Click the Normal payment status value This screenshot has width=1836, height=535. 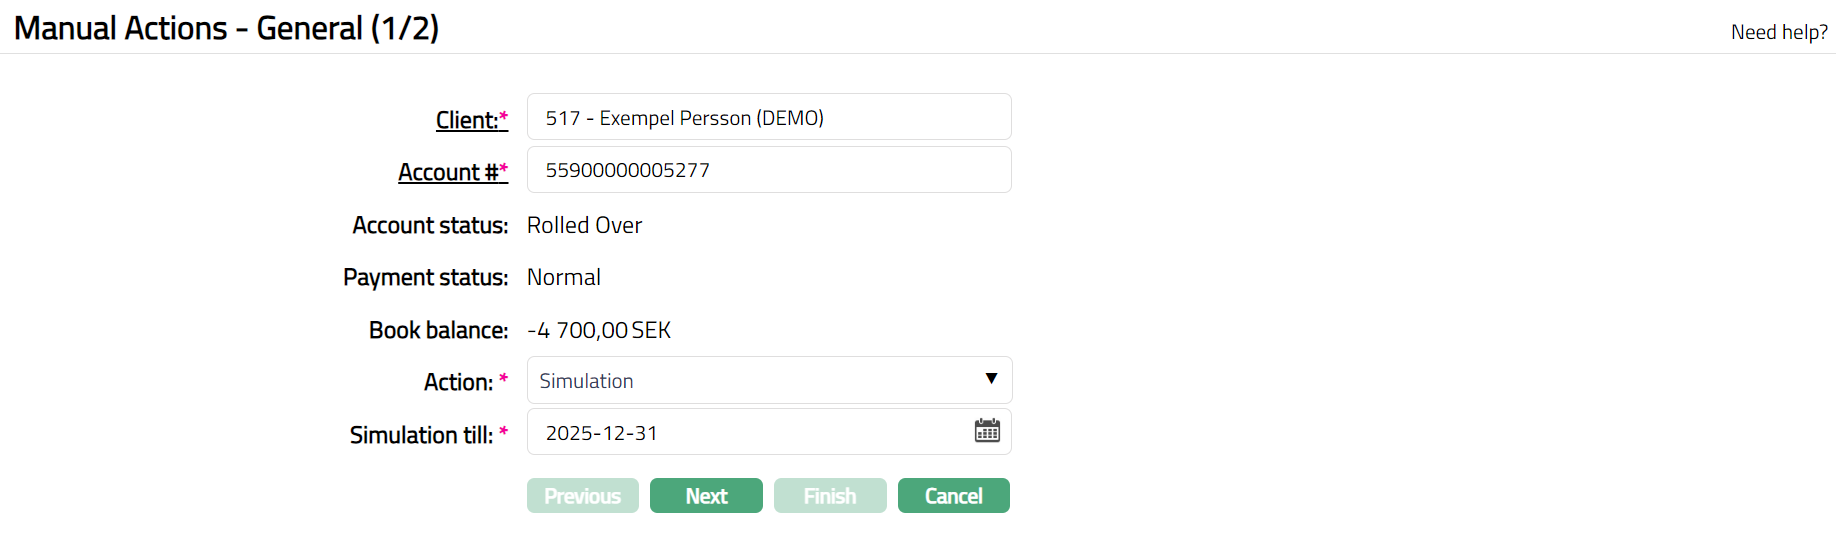coord(564,277)
